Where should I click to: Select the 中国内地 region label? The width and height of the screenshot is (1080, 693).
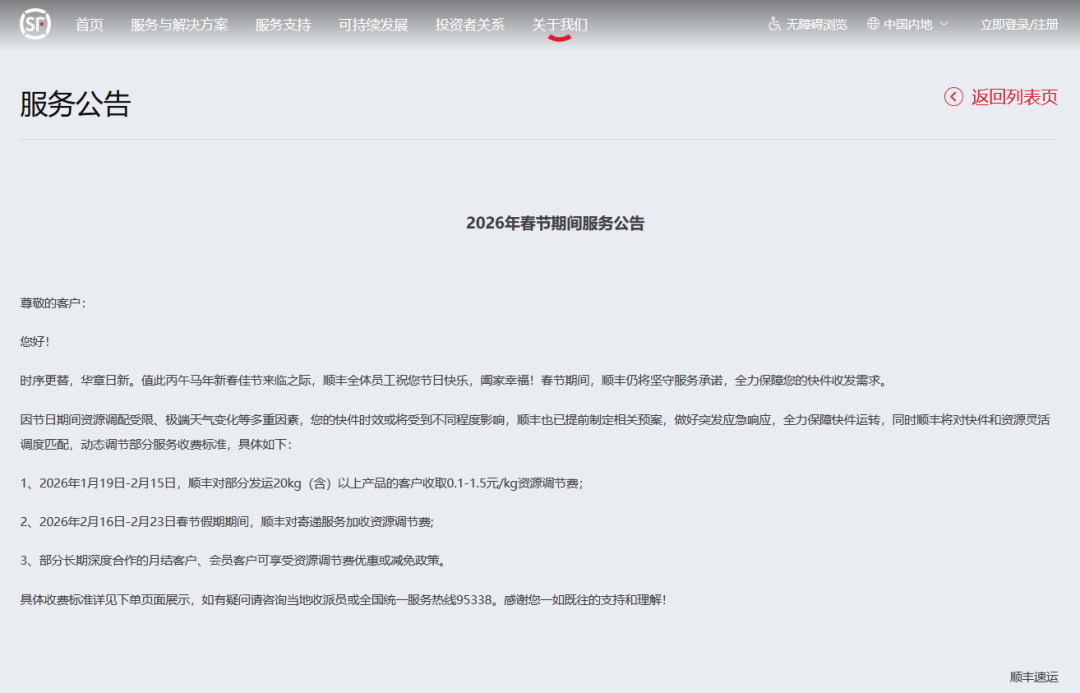pos(908,24)
